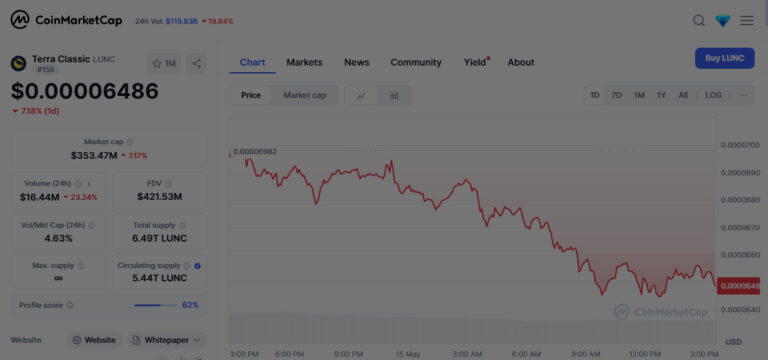Click the red current price label on axis
The height and width of the screenshot is (360, 768).
coord(739,286)
